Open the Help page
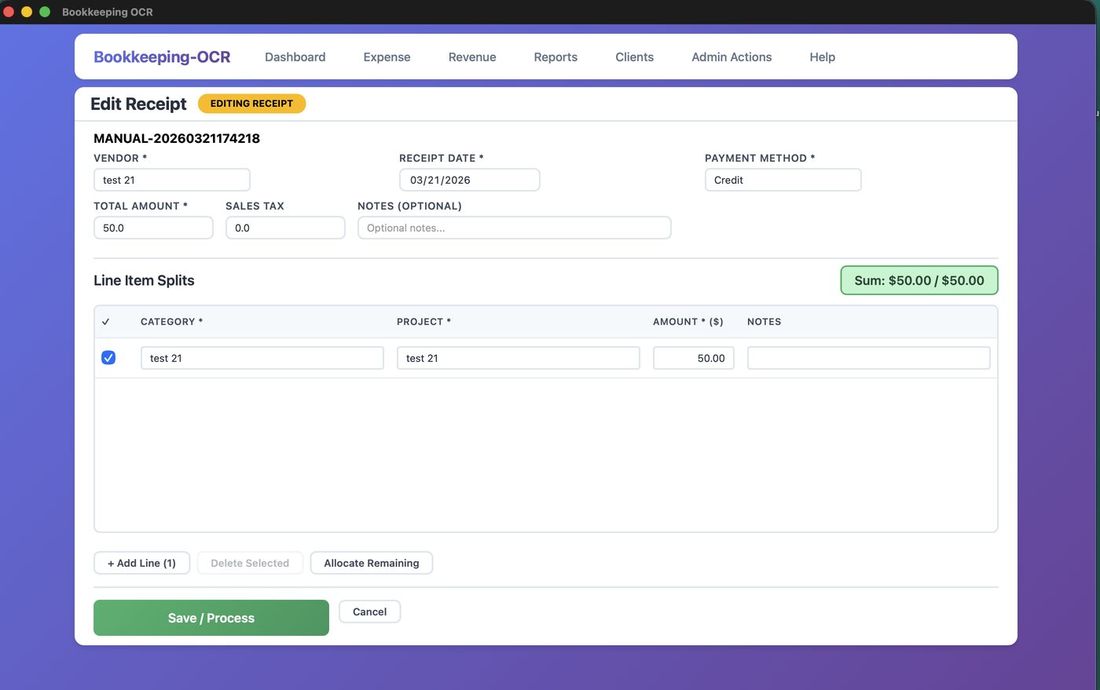Viewport: 1100px width, 690px height. tap(822, 57)
